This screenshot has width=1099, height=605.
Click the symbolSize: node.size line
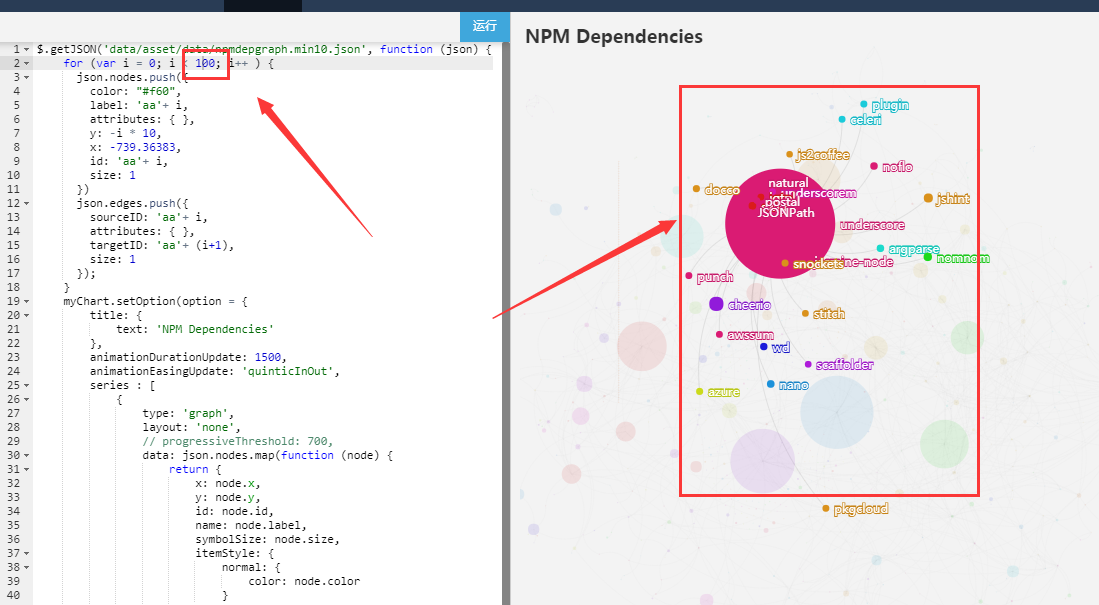268,540
